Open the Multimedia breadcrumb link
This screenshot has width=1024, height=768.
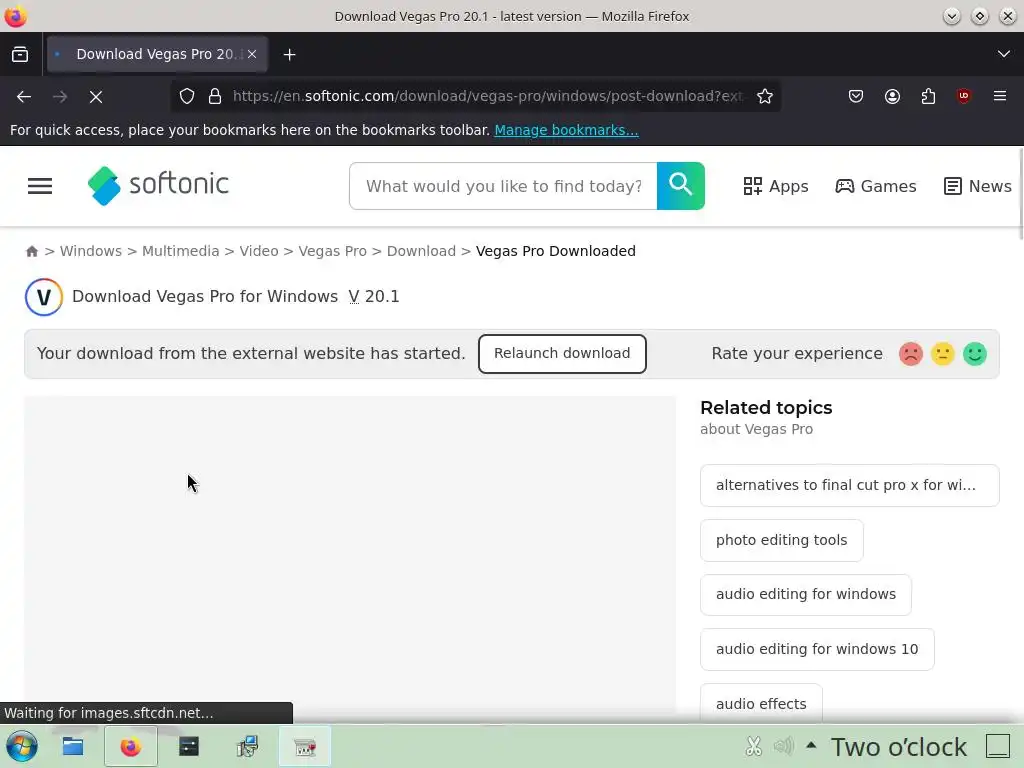(x=181, y=251)
